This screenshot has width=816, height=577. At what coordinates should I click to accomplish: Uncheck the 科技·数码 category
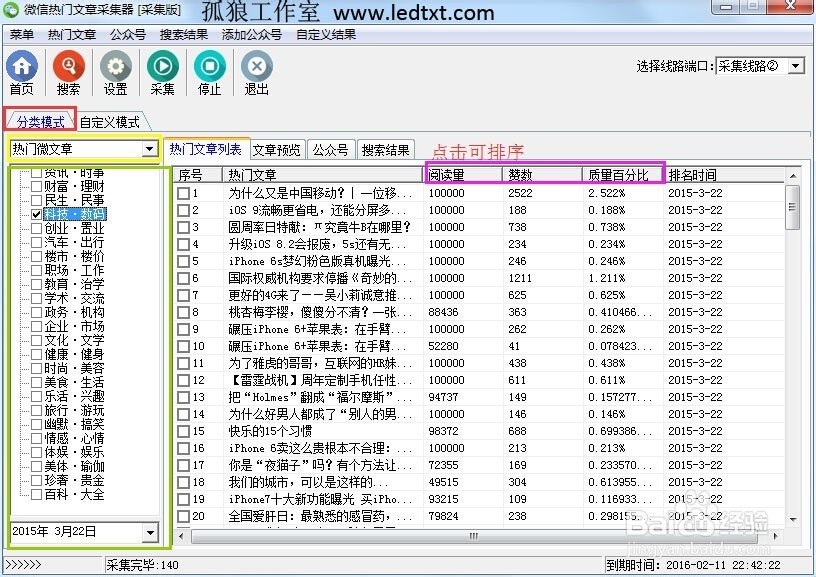[x=36, y=214]
